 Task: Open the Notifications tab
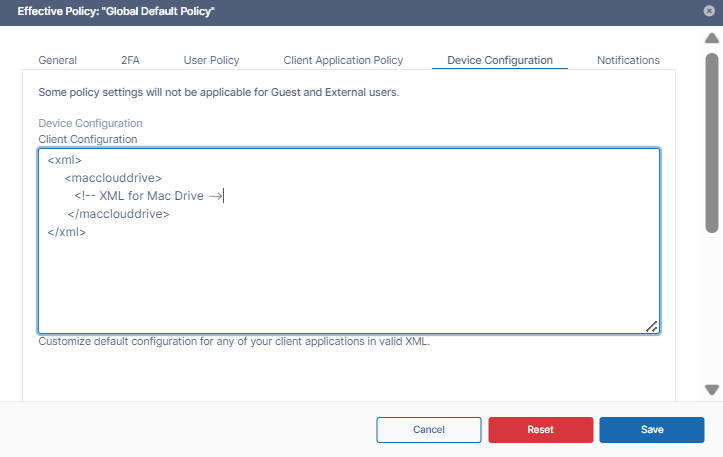628,60
